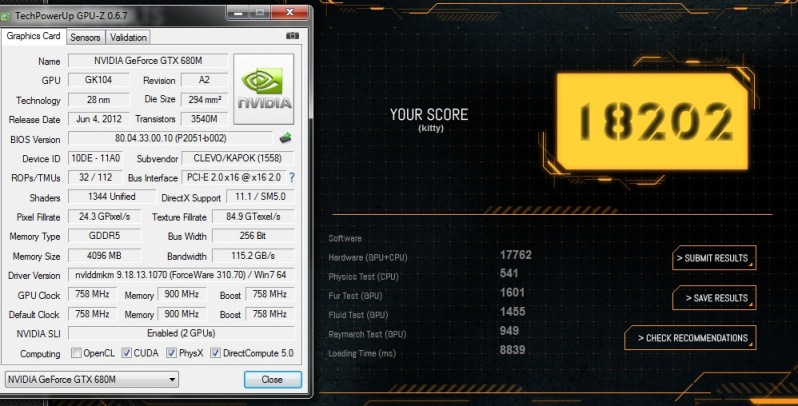
Task: Click the Device ID field 10DE - 11A0
Action: tap(95, 158)
